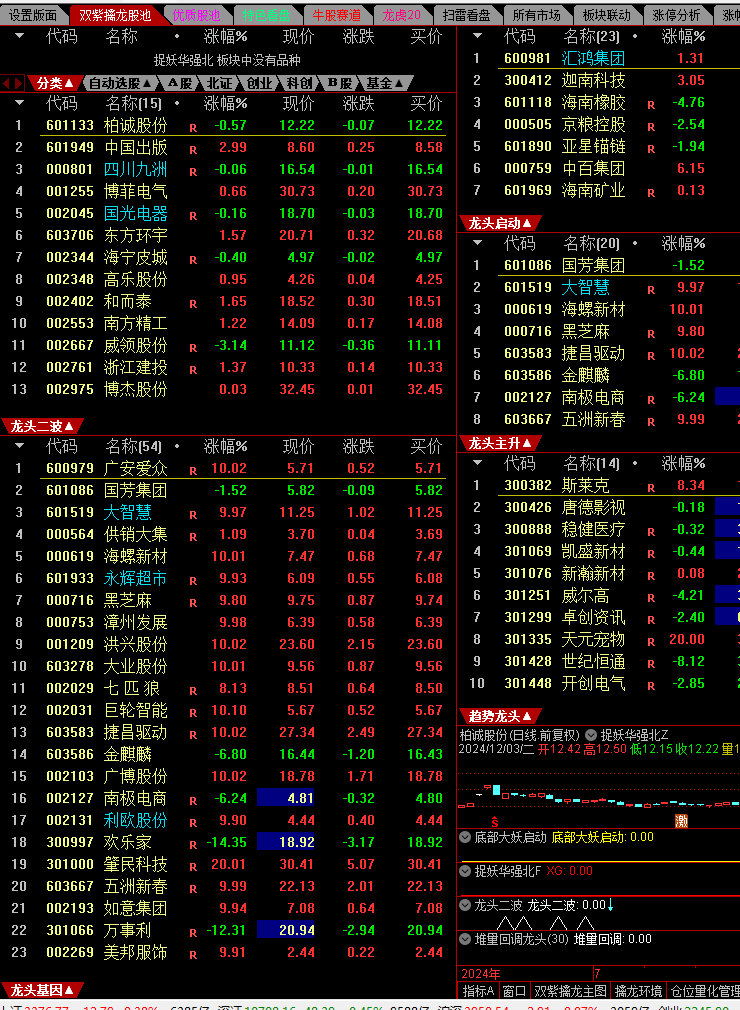Click highlighted 18.92 price of 欢乐家
Viewport: 740px width, 1010px height.
(x=286, y=842)
